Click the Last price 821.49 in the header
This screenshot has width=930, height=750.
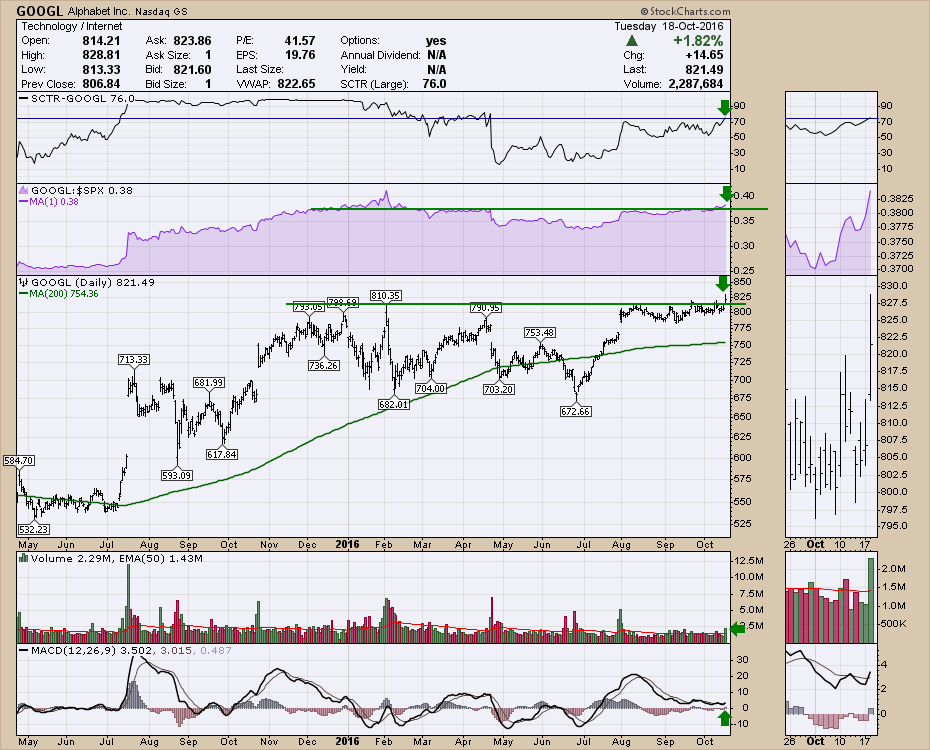point(704,69)
